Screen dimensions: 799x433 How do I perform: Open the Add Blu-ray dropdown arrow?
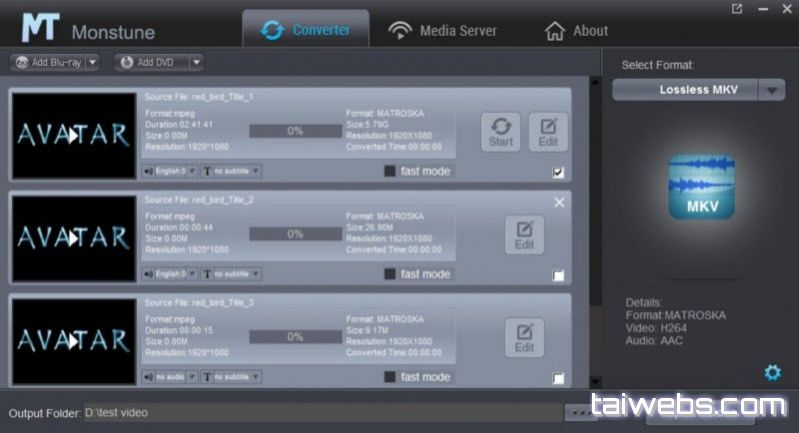[x=93, y=62]
